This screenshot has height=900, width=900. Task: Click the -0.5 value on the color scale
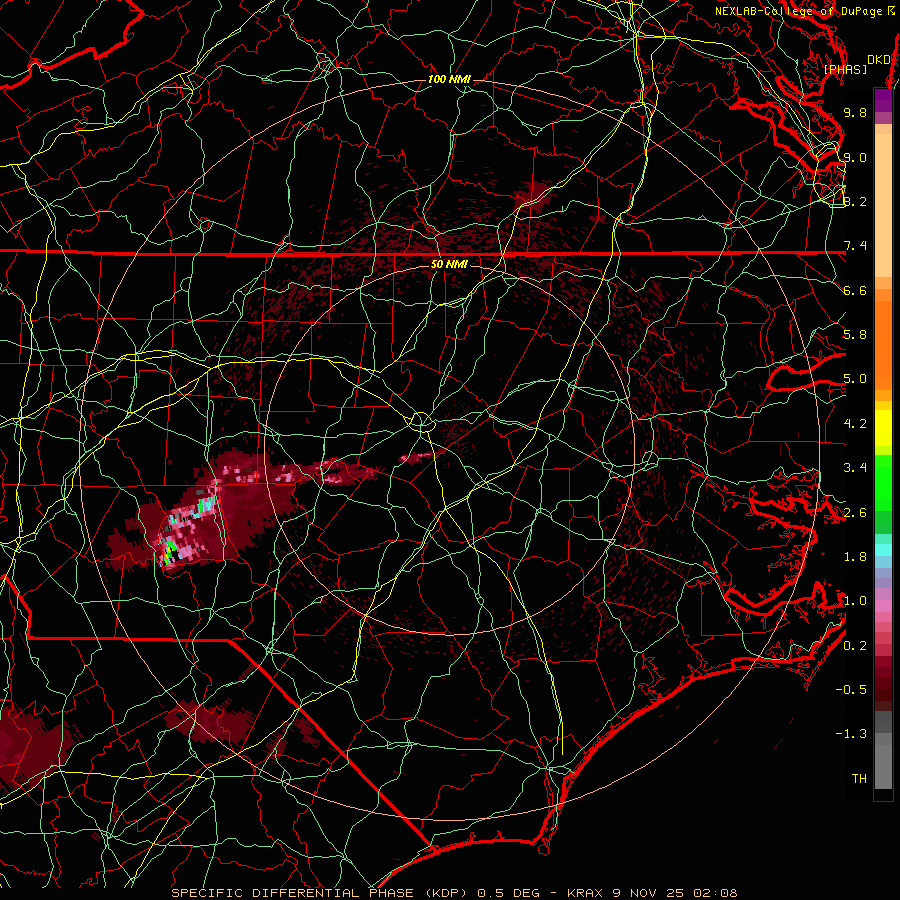click(x=851, y=689)
